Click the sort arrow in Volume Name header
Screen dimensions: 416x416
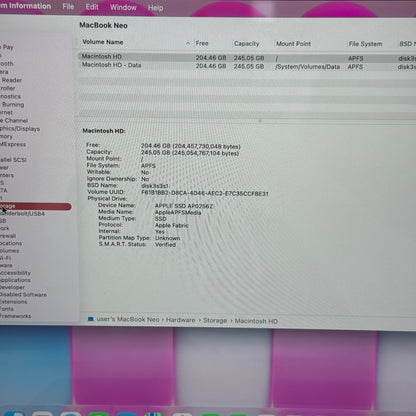coord(188,43)
